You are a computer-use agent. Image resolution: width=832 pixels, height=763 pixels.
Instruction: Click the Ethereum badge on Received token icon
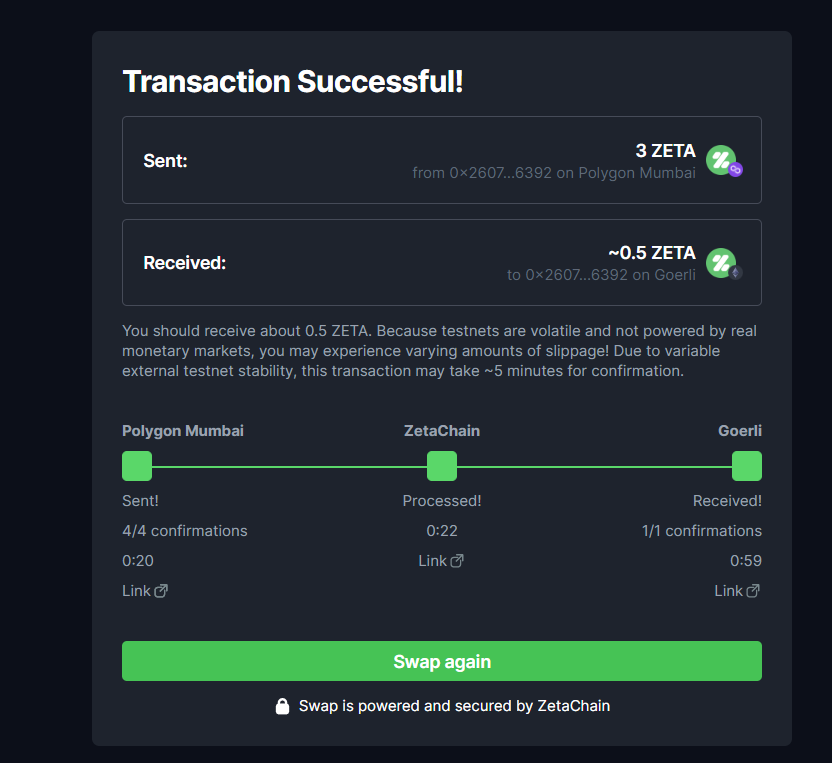tap(735, 273)
